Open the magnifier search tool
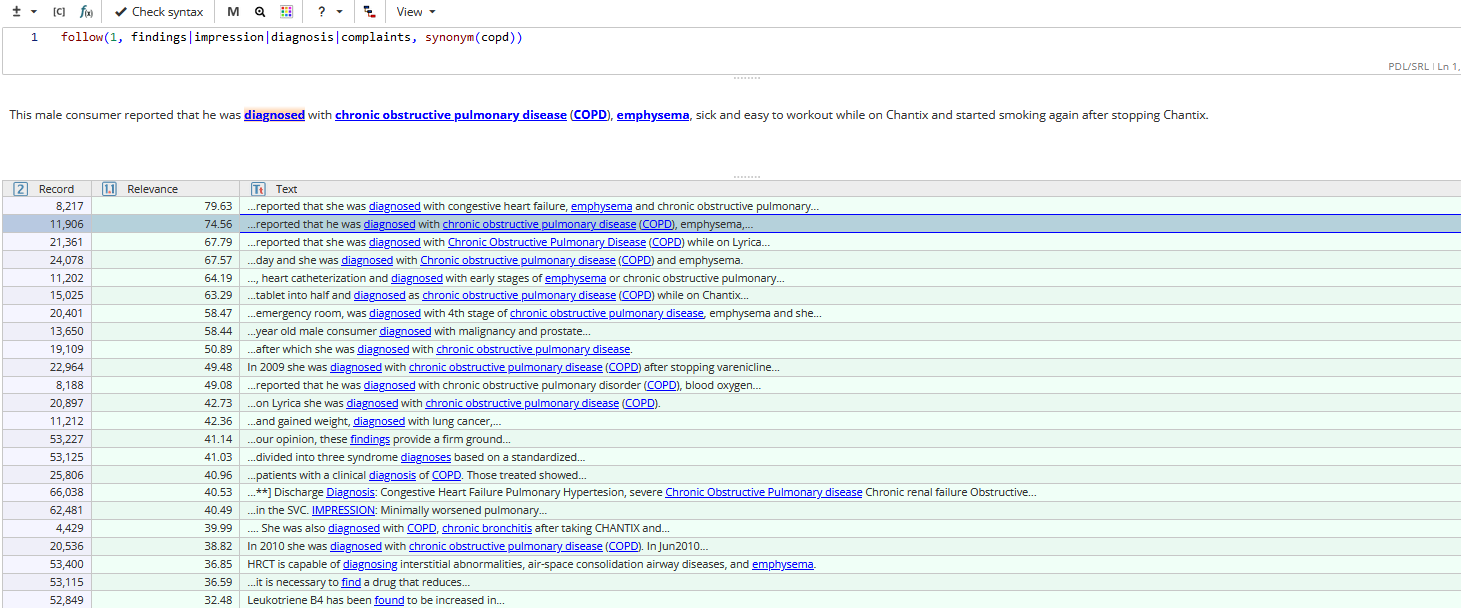 click(260, 11)
